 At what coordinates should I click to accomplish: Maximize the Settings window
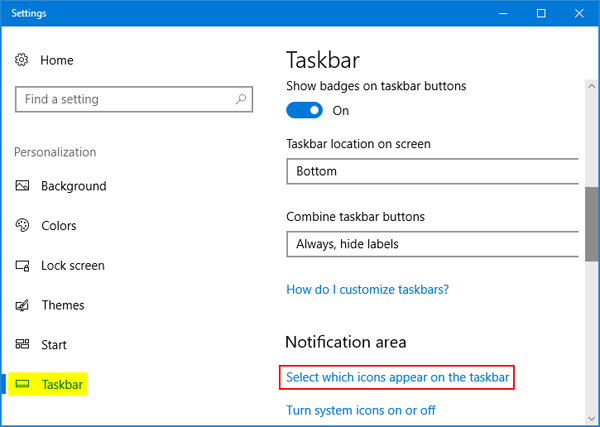tap(541, 13)
